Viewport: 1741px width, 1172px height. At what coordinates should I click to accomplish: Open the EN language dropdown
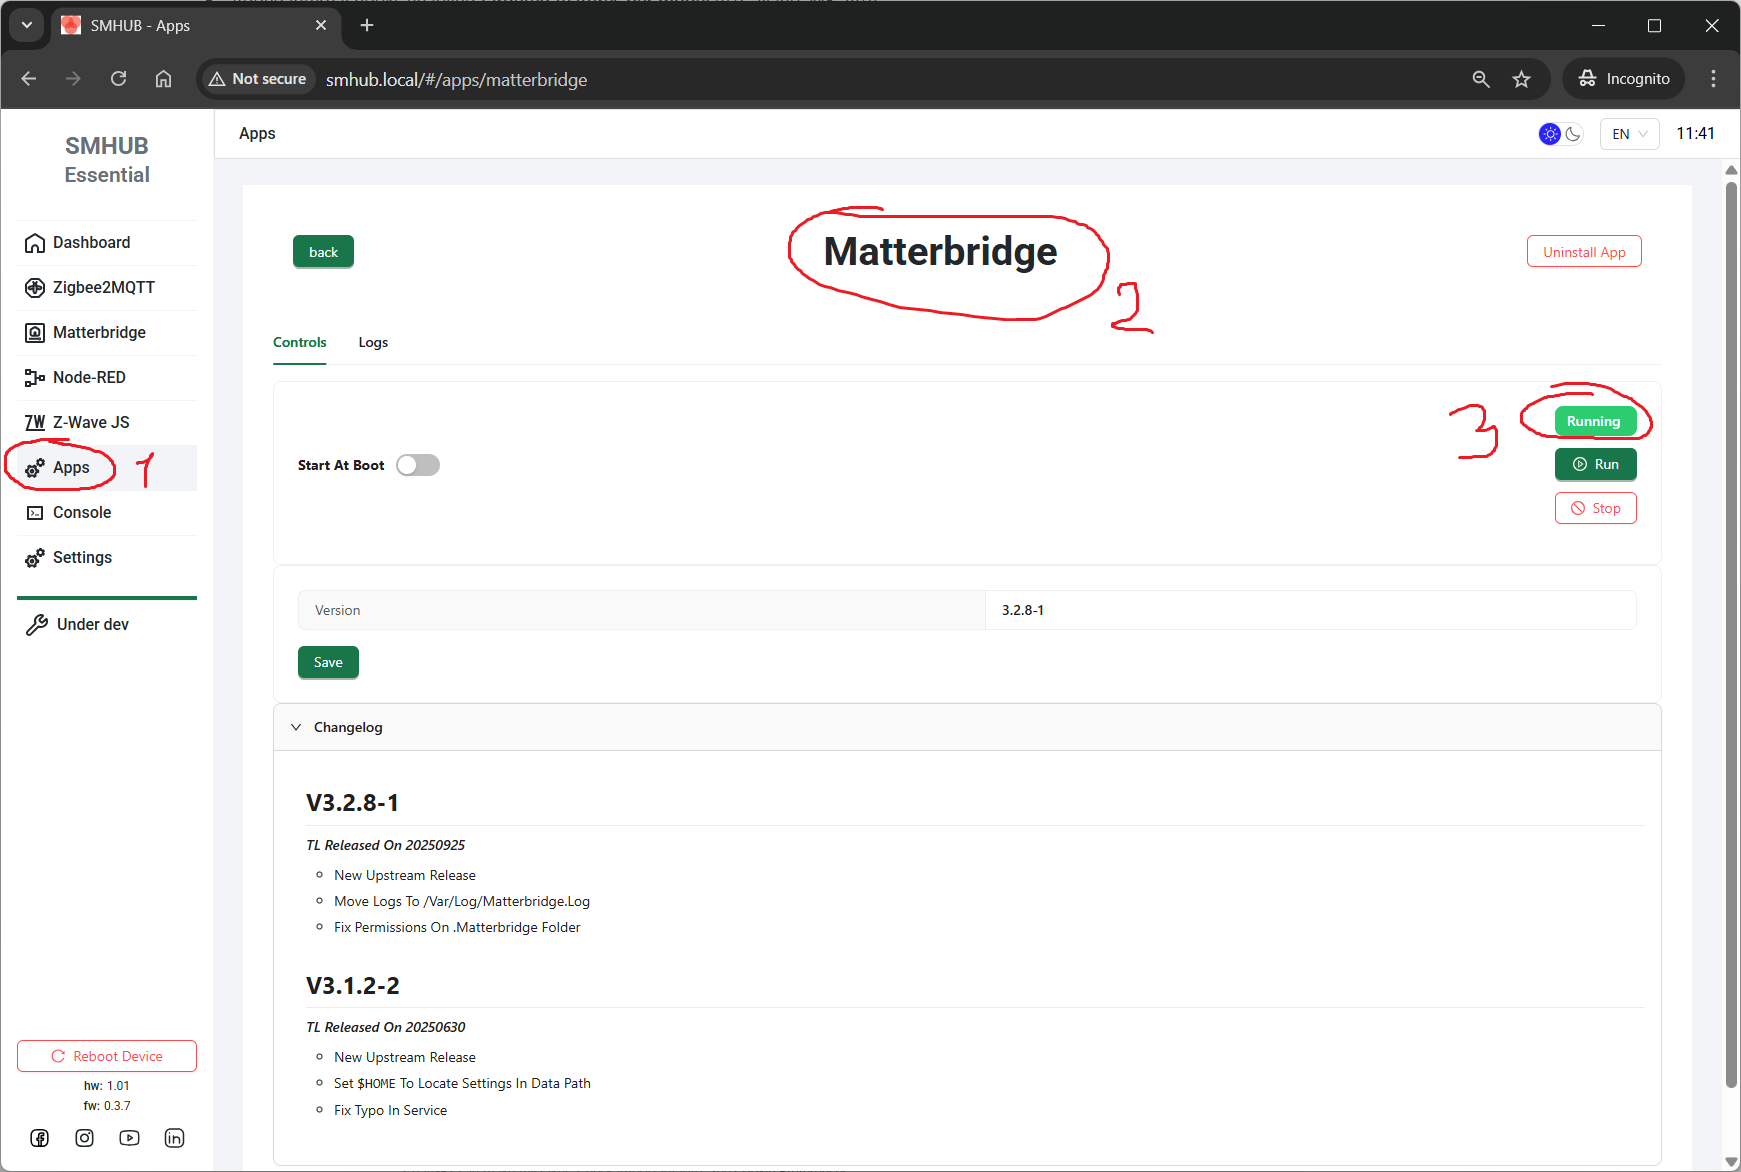[x=1629, y=134]
